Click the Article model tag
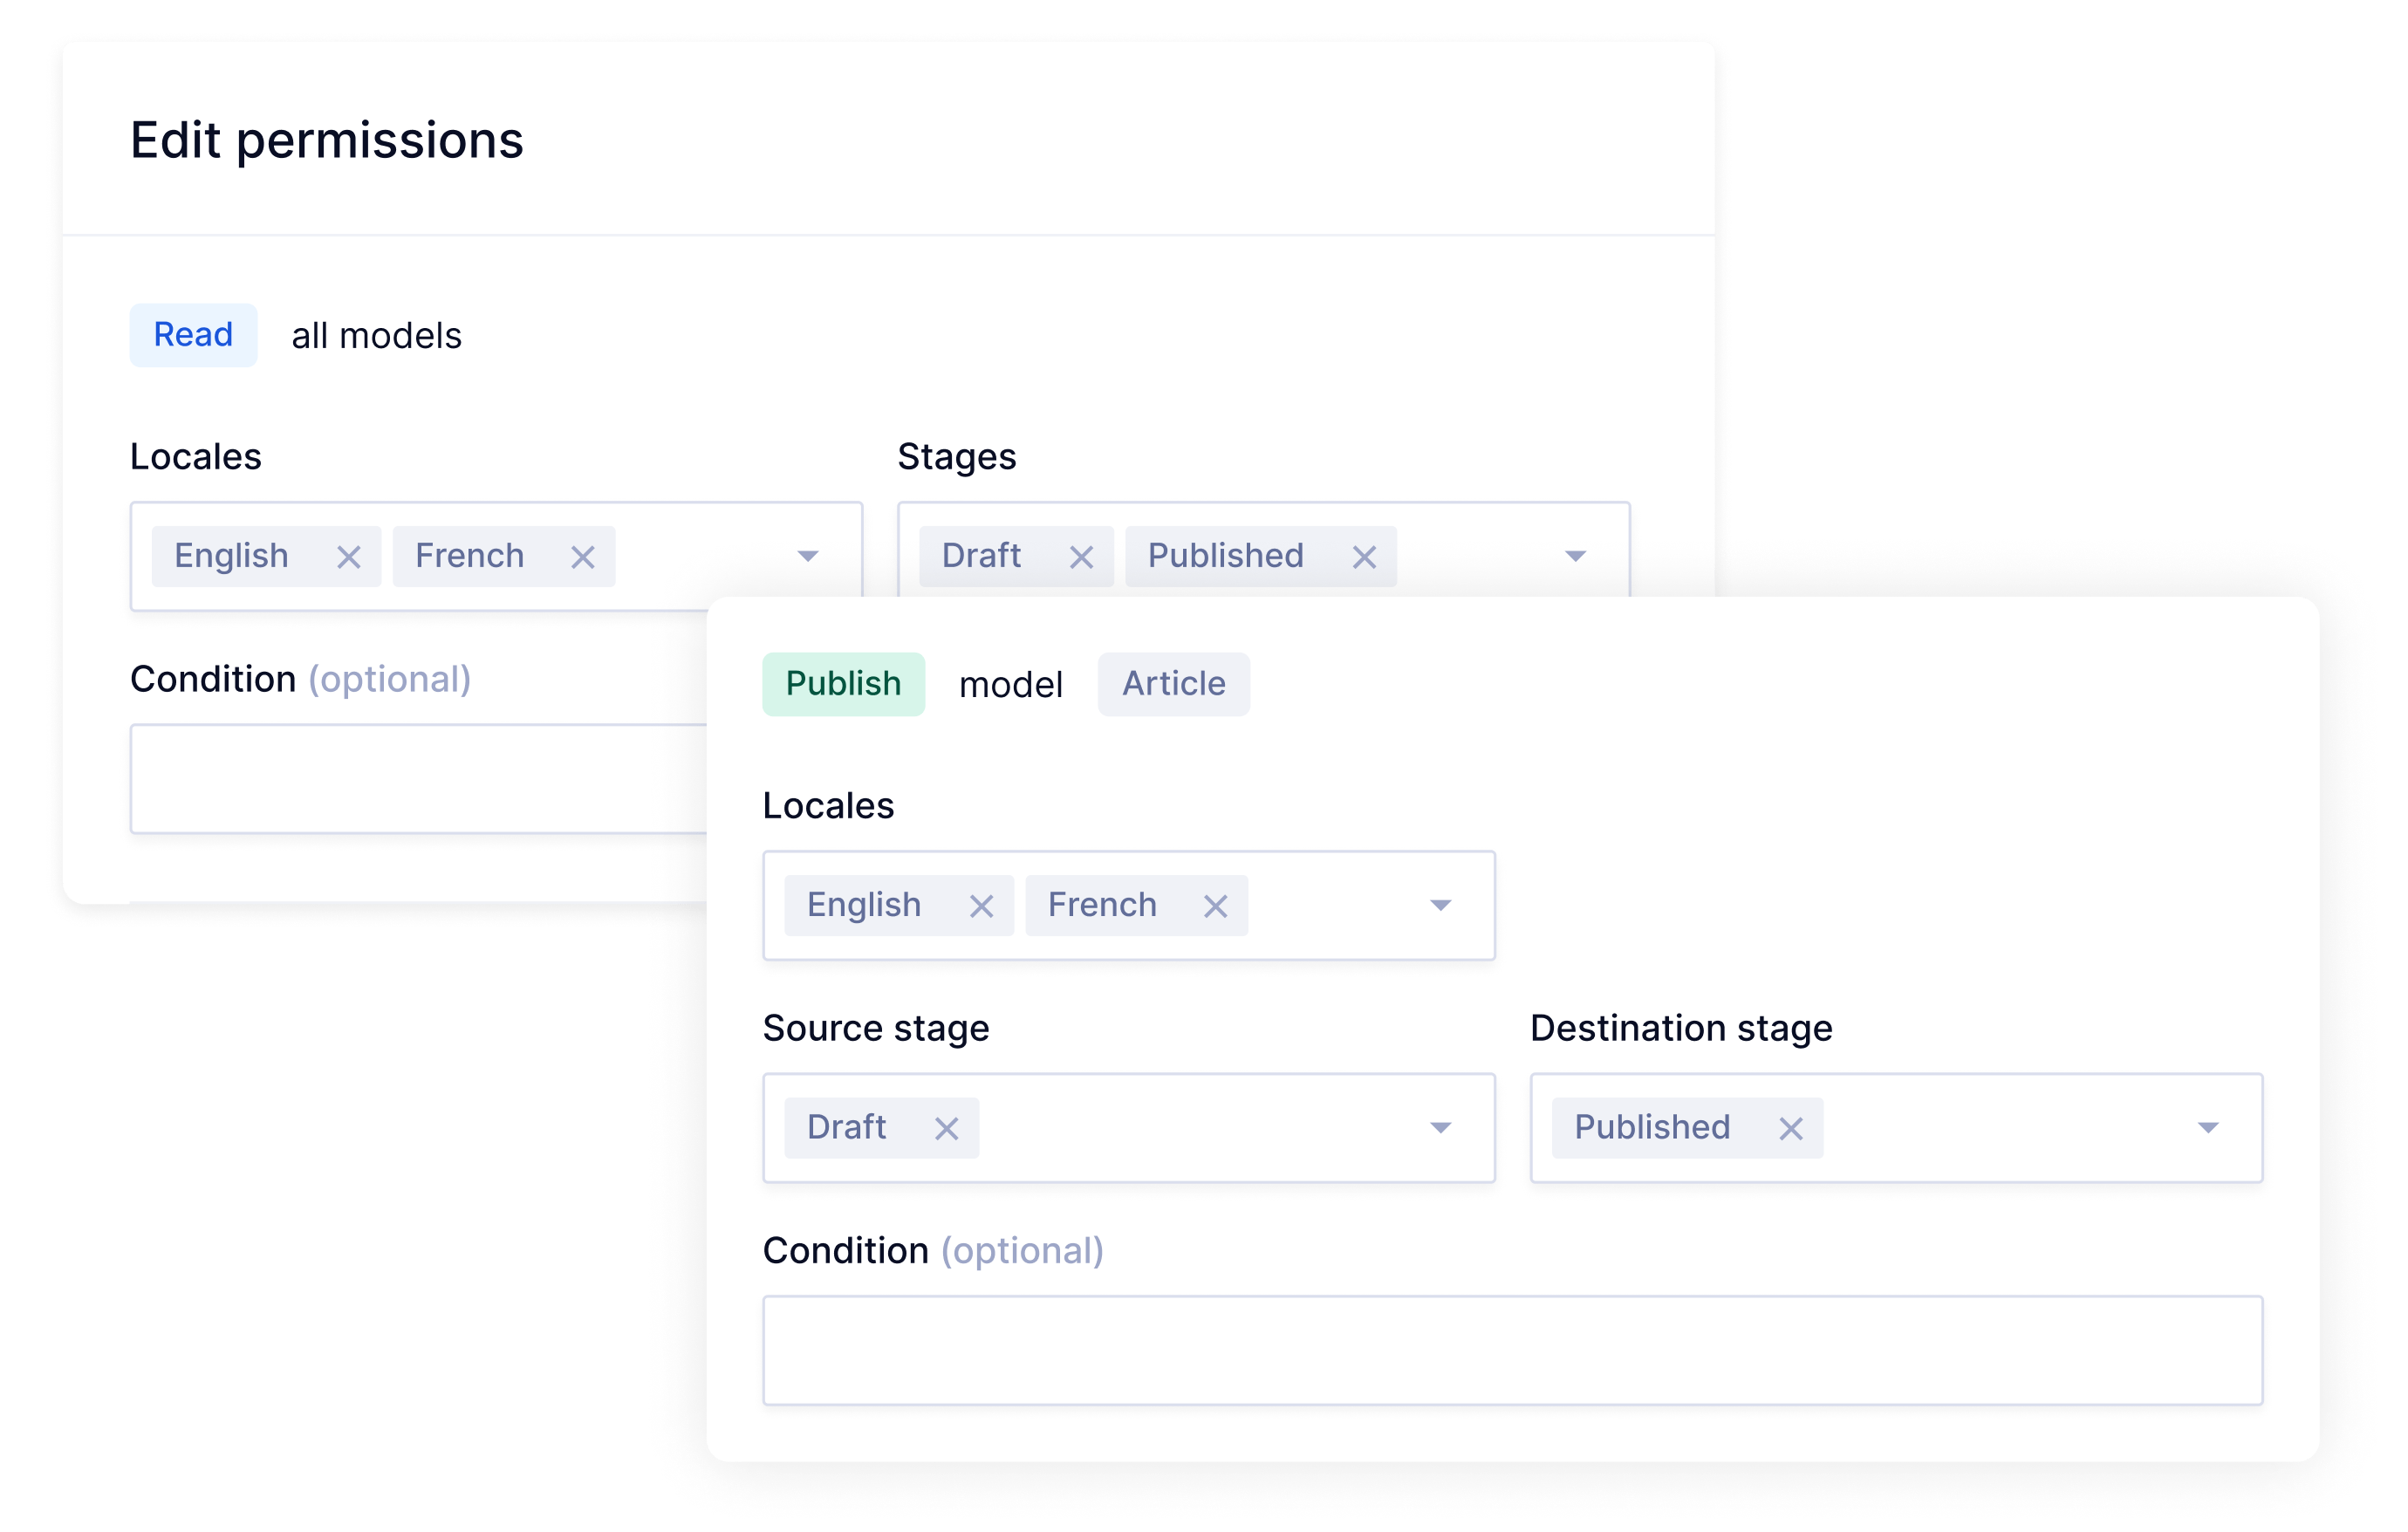The image size is (2408, 1532). click(x=1173, y=684)
